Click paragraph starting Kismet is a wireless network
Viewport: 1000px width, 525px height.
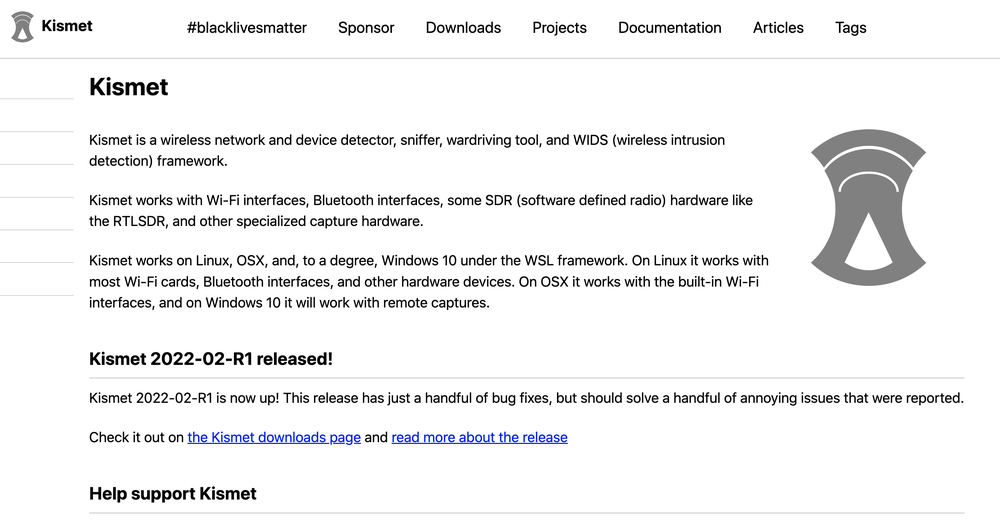coord(407,151)
